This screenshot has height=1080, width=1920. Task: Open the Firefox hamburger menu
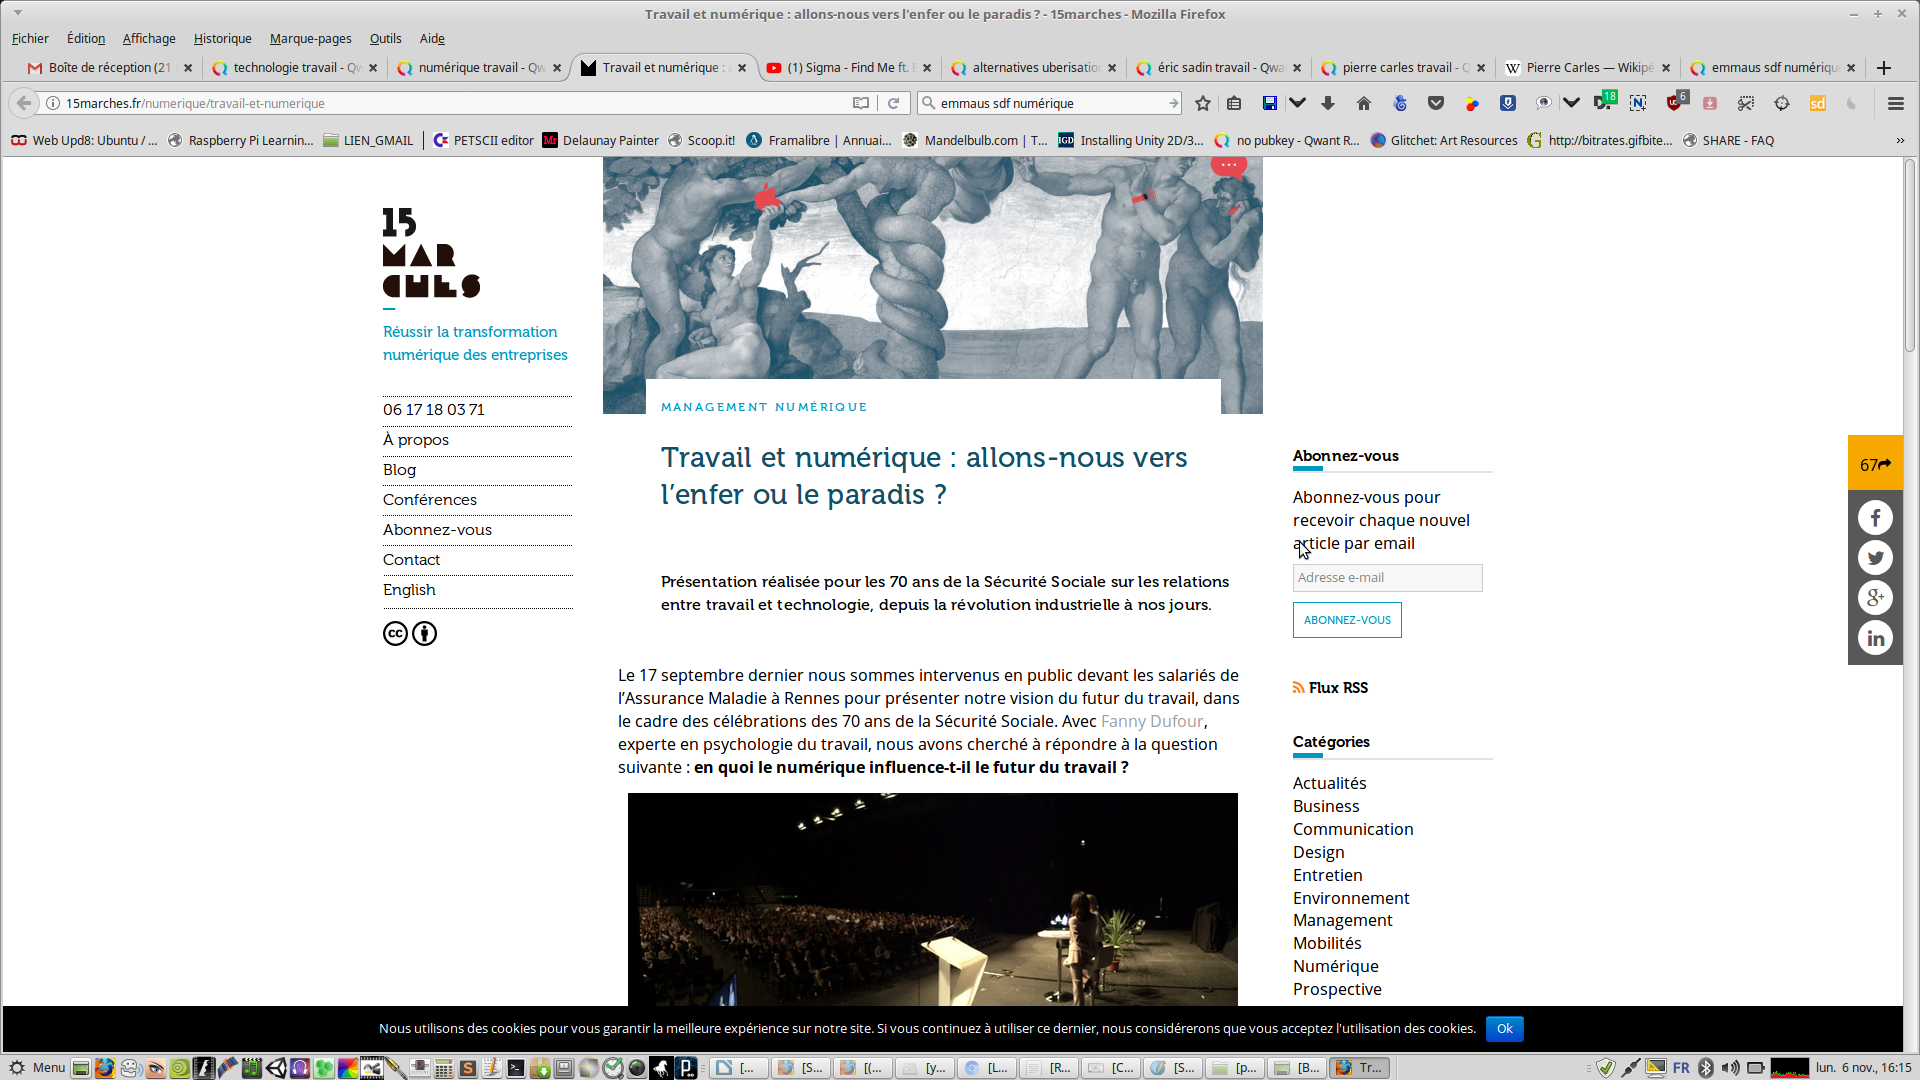click(x=1895, y=103)
